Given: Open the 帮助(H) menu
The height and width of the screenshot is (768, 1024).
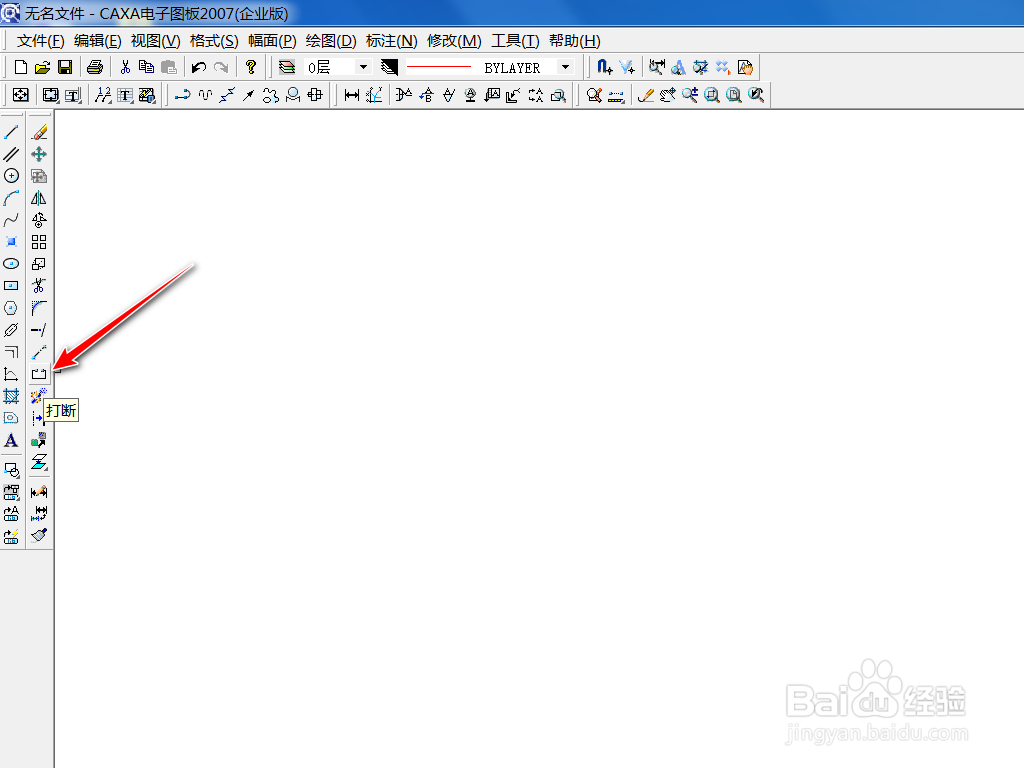Looking at the screenshot, I should point(575,41).
